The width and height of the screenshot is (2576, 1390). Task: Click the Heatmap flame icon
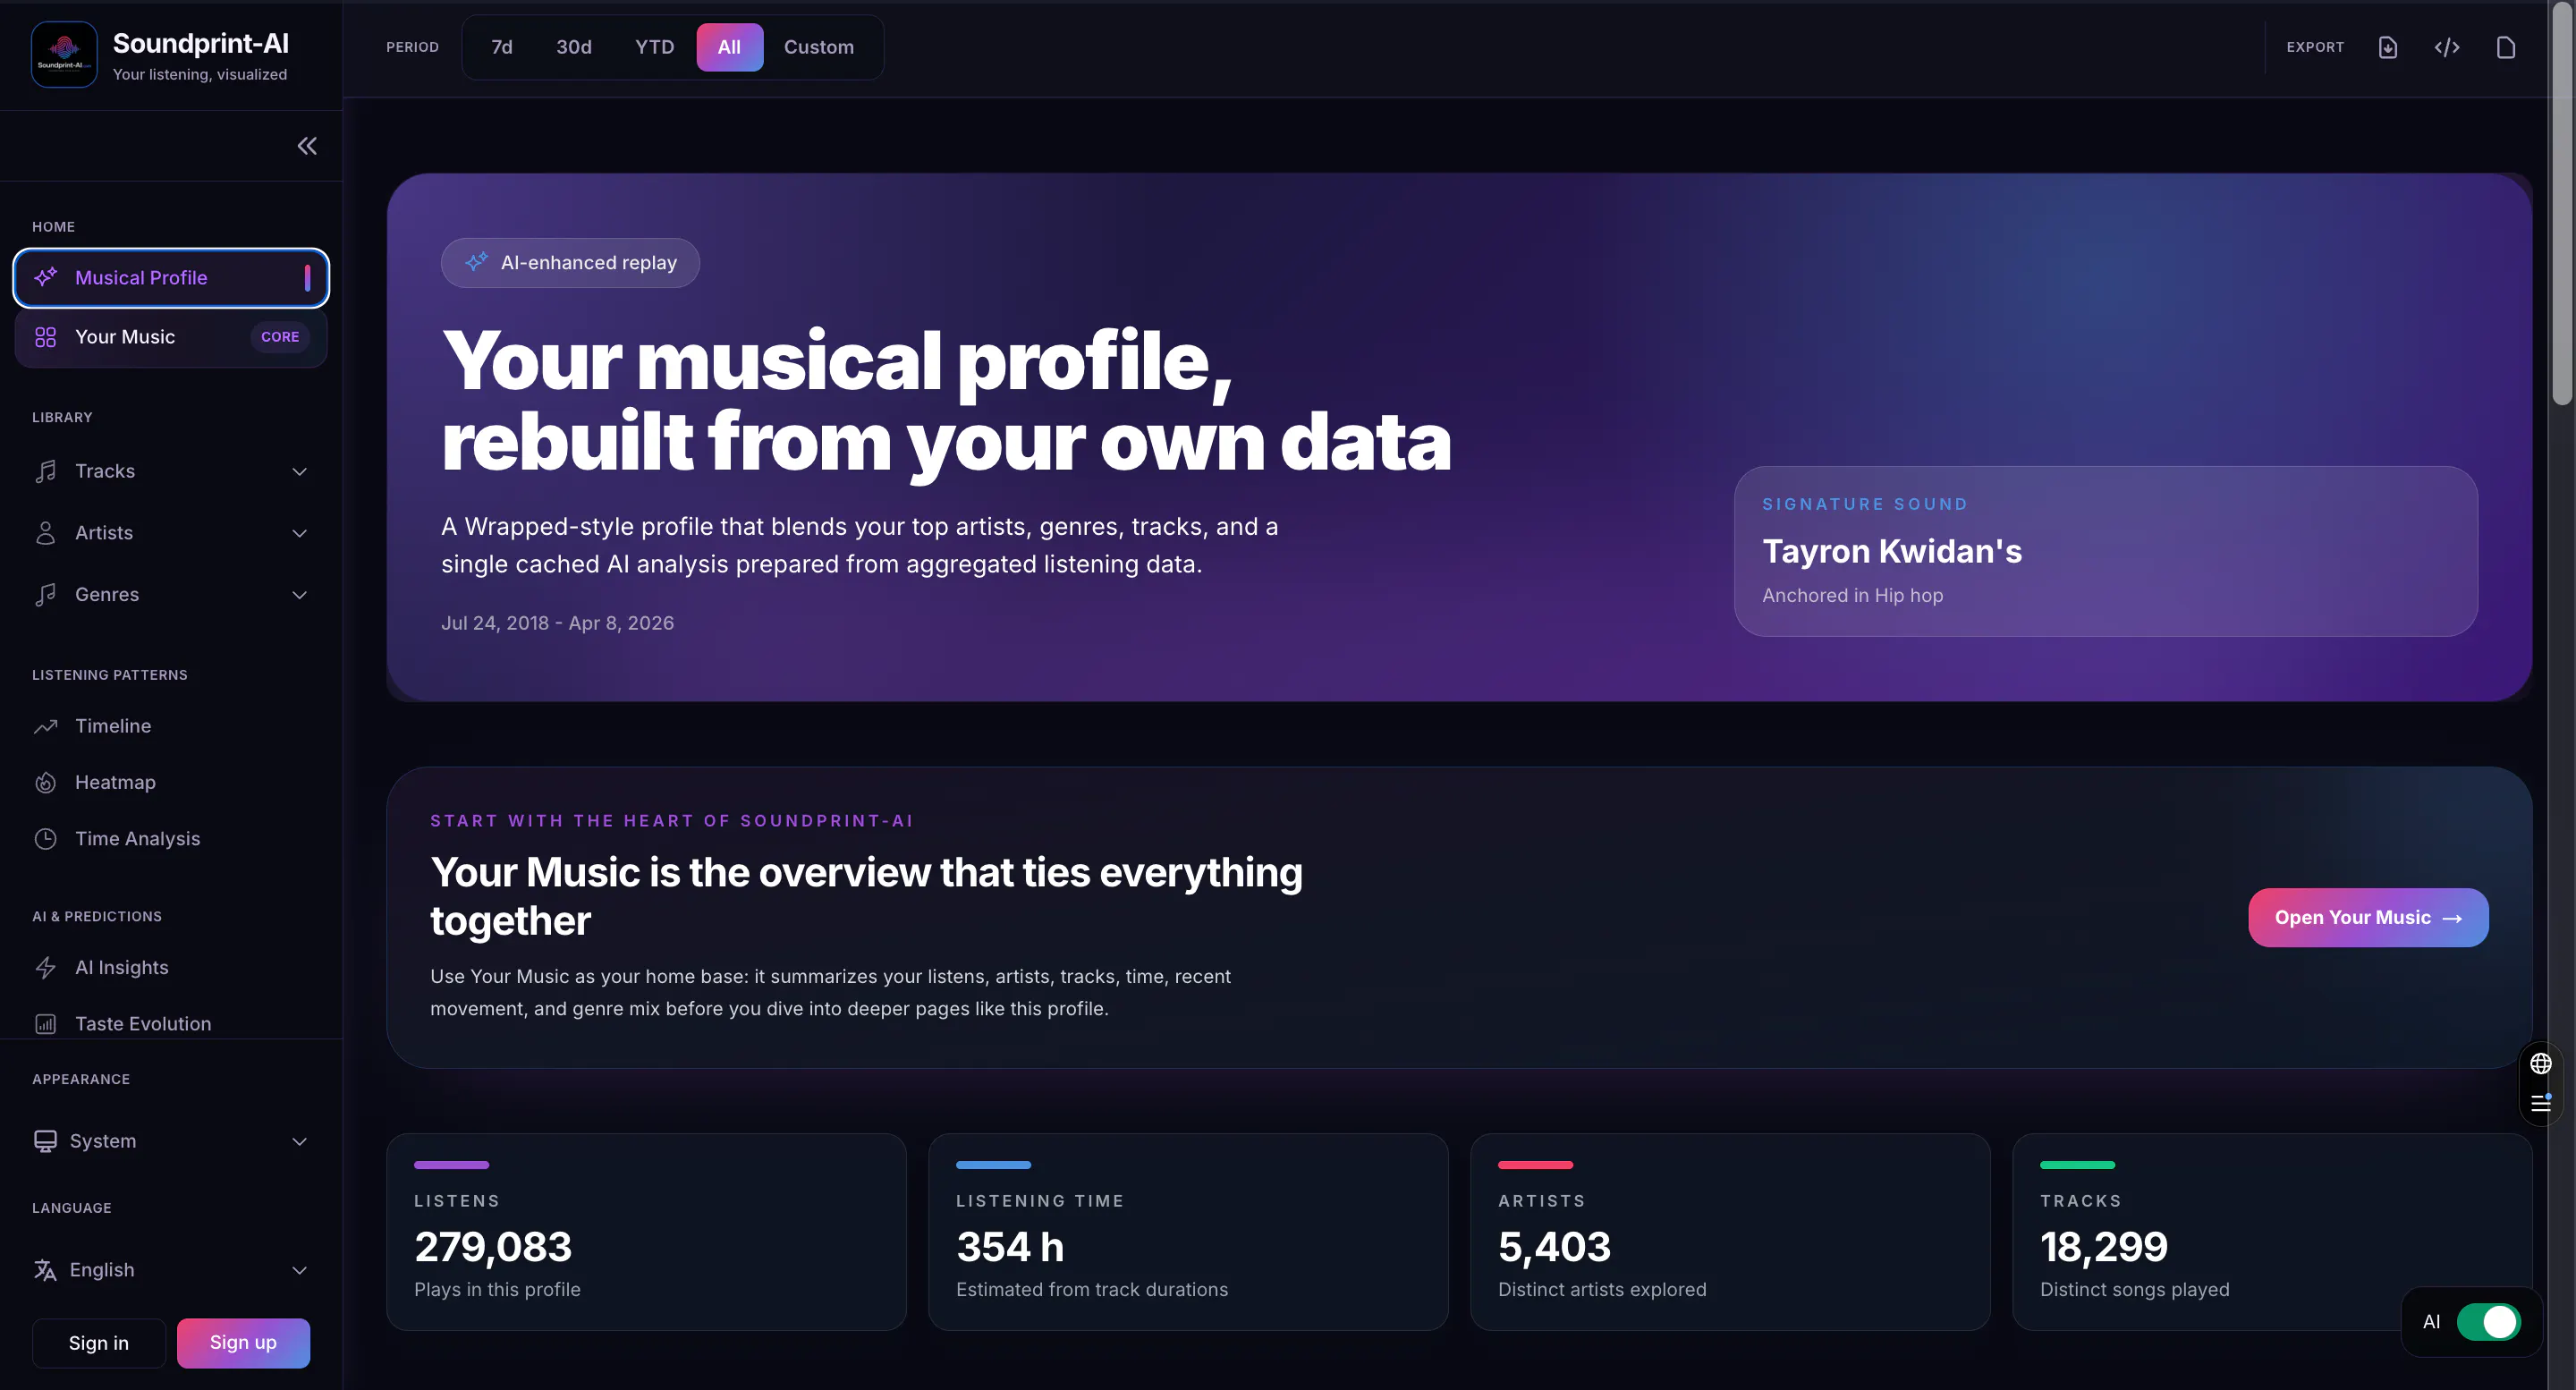(46, 783)
